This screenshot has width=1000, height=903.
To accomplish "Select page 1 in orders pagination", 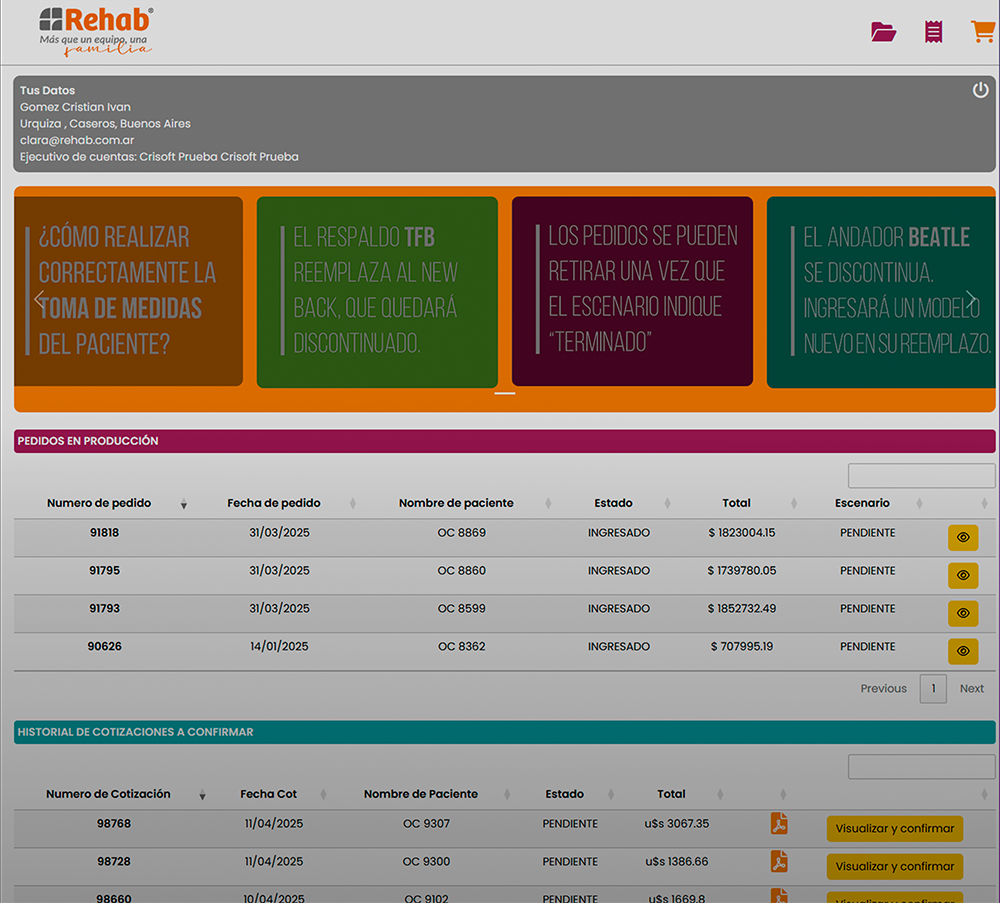I will pos(933,688).
